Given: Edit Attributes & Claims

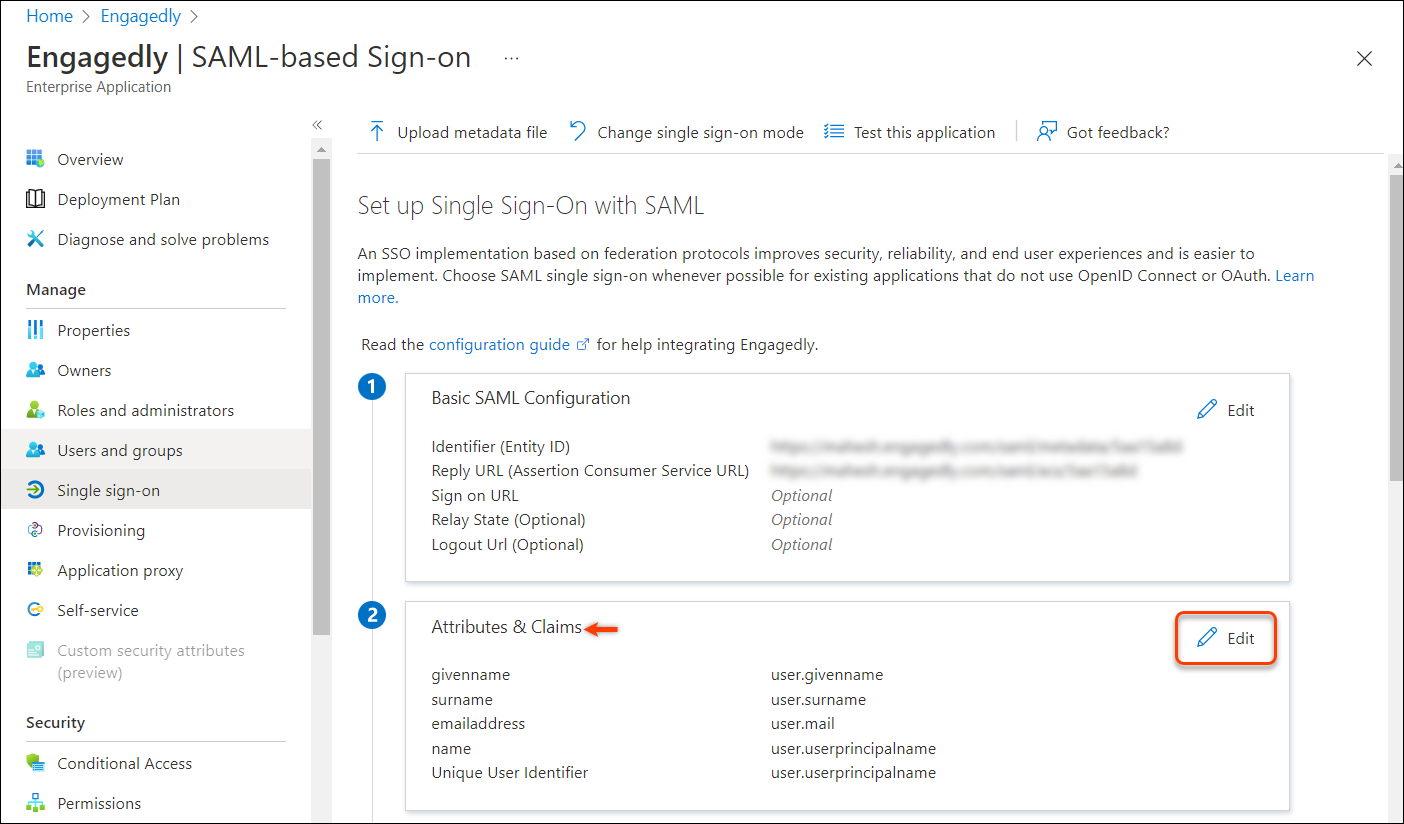Looking at the screenshot, I should pyautogui.click(x=1226, y=638).
